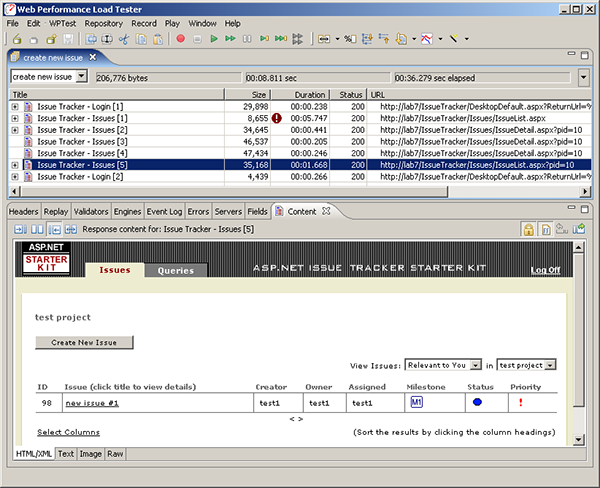Viewport: 600px width, 488px height.
Task: Open the Play menu
Action: (172, 24)
